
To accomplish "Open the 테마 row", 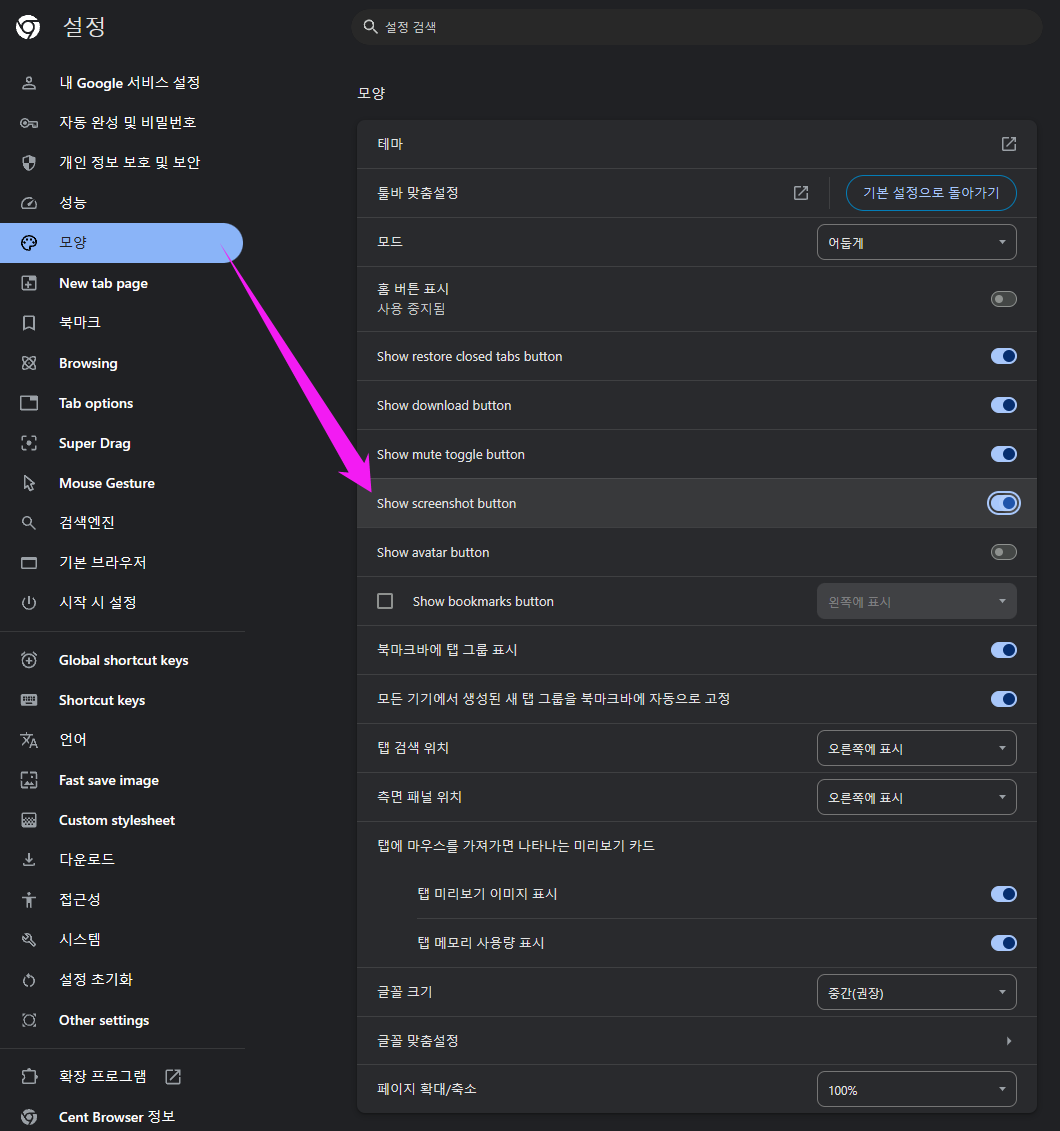I will pos(697,144).
